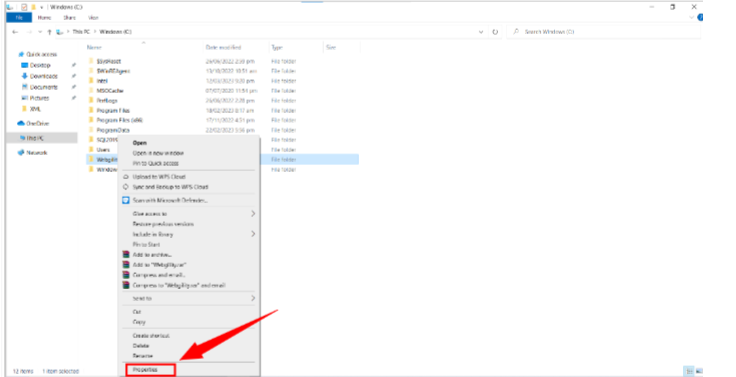This screenshot has height=377, width=736.
Task: Select the Program Files (x86) folder
Action: [119, 120]
